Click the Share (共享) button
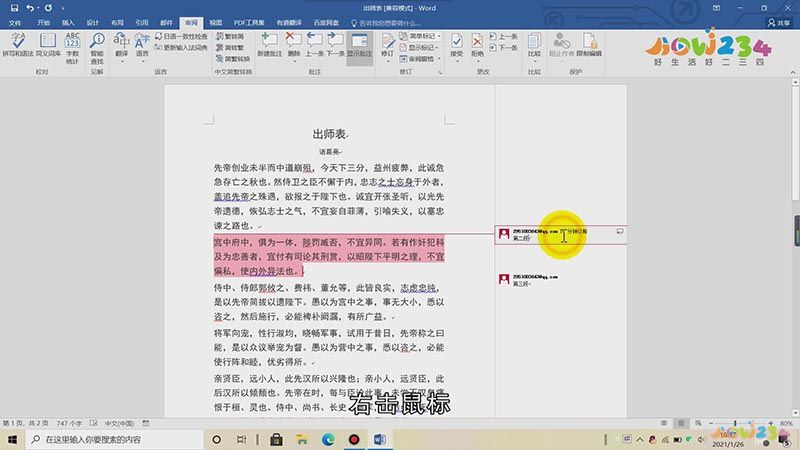This screenshot has height=450, width=800. tap(779, 23)
